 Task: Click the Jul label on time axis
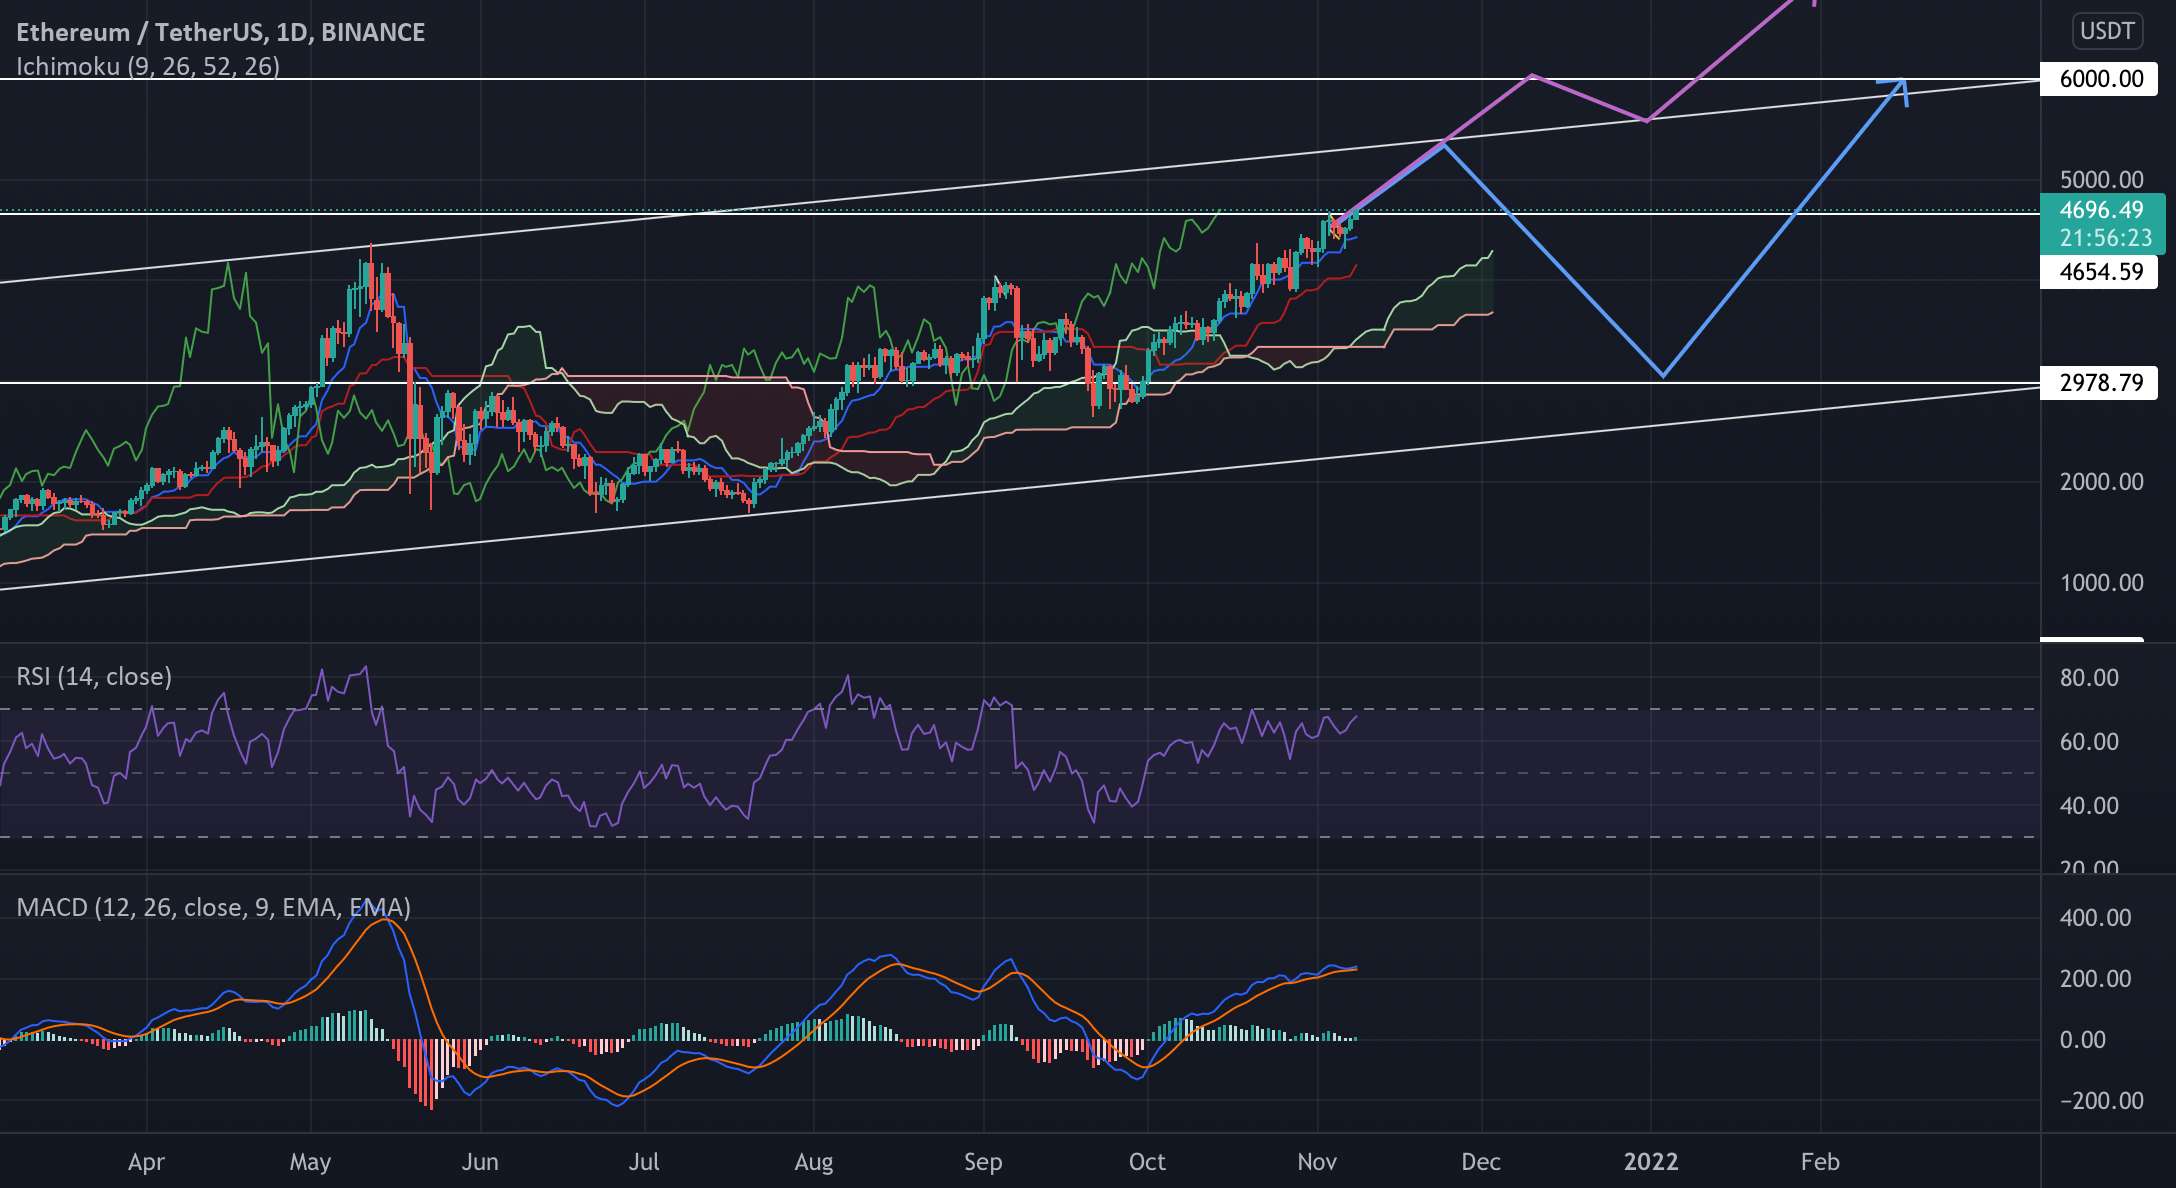(x=643, y=1162)
